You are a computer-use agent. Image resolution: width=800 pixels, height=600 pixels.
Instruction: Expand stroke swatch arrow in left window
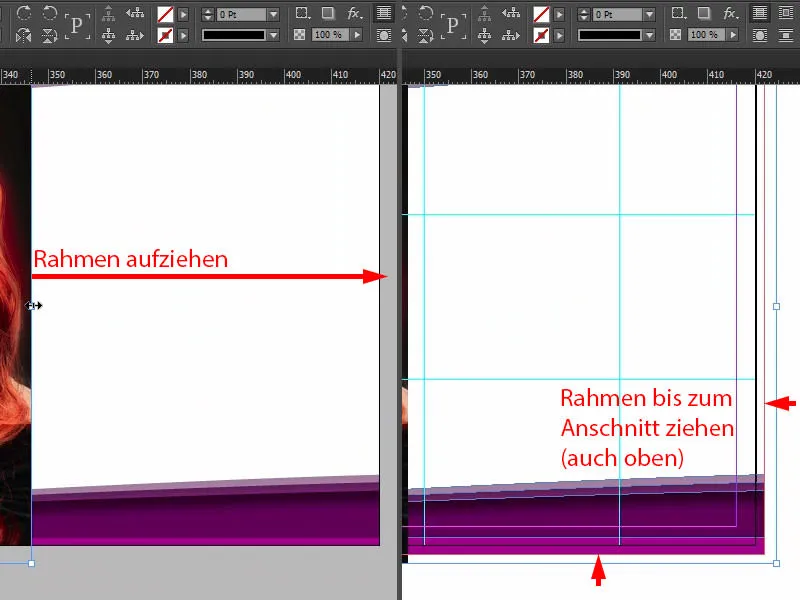coord(183,35)
